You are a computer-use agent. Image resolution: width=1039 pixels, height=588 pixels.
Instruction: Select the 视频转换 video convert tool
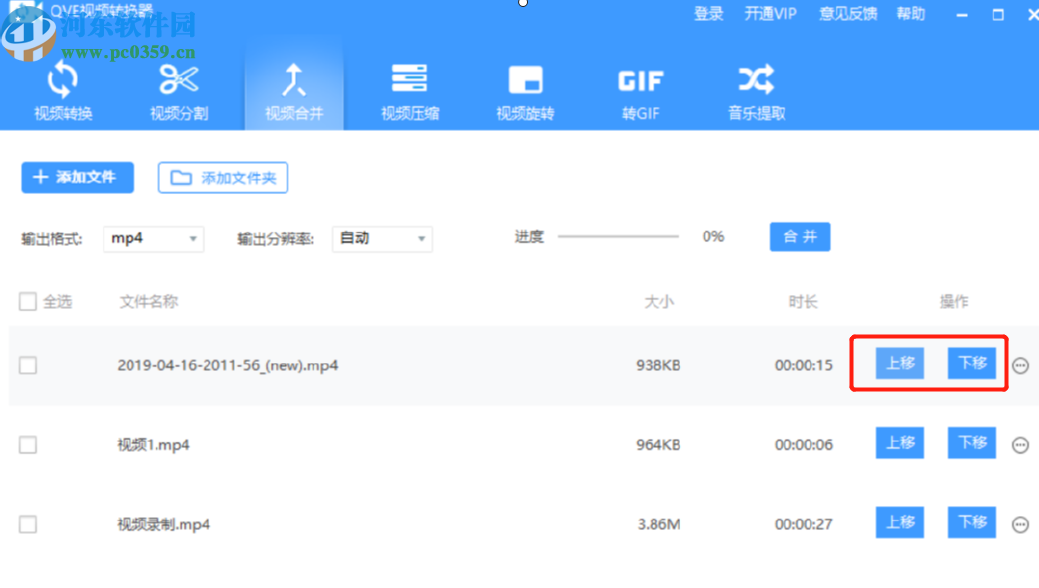click(62, 90)
